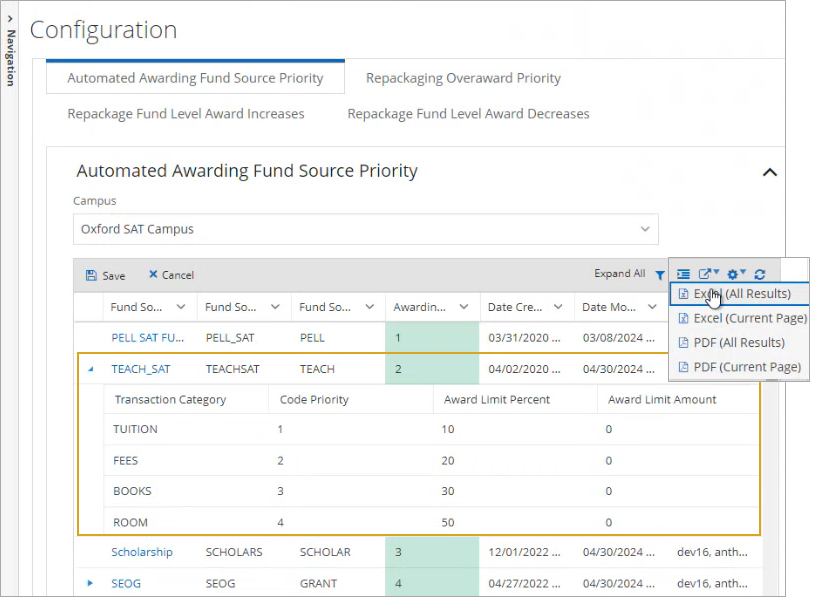820x597 pixels.
Task: Click the Save floppy disk icon
Action: 91,275
